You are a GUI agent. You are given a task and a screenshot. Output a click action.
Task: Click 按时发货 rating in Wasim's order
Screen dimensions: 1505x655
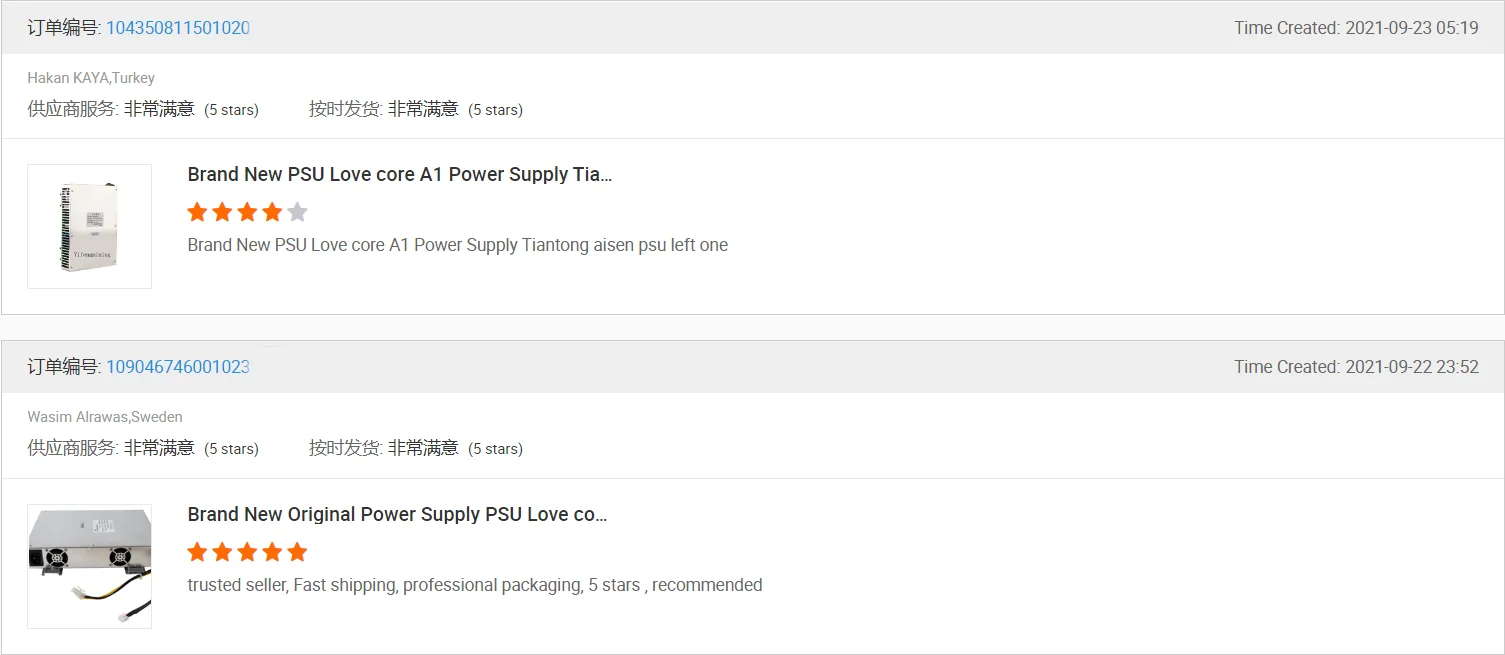click(x=415, y=449)
